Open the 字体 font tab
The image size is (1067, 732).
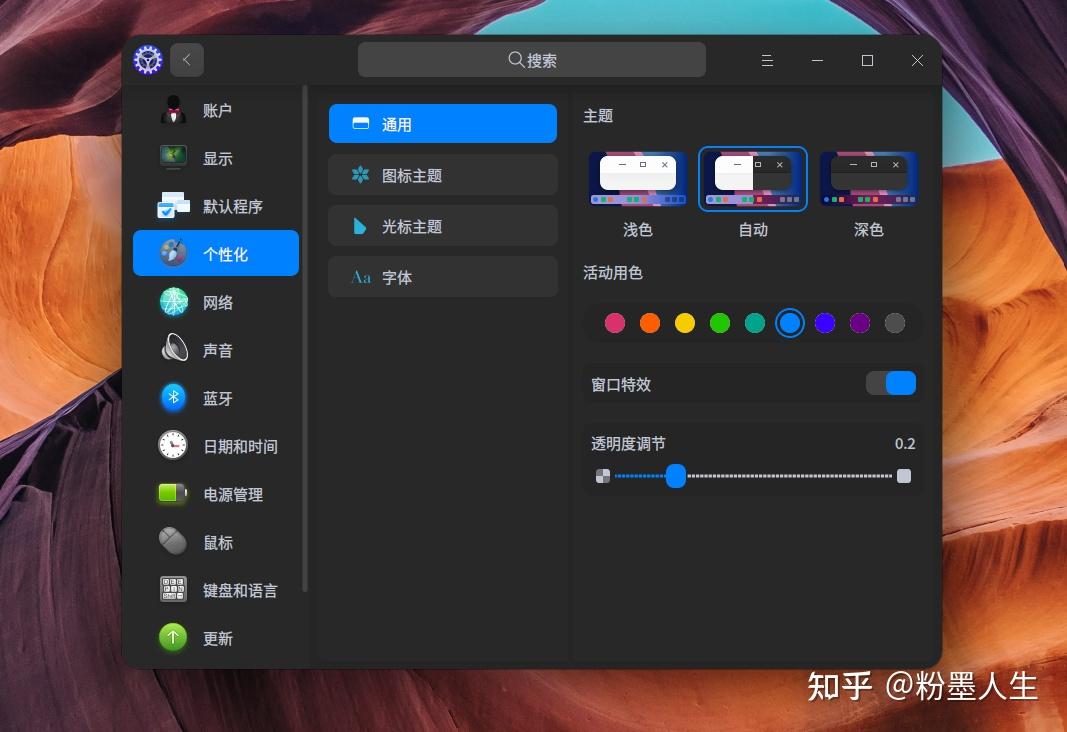point(443,277)
